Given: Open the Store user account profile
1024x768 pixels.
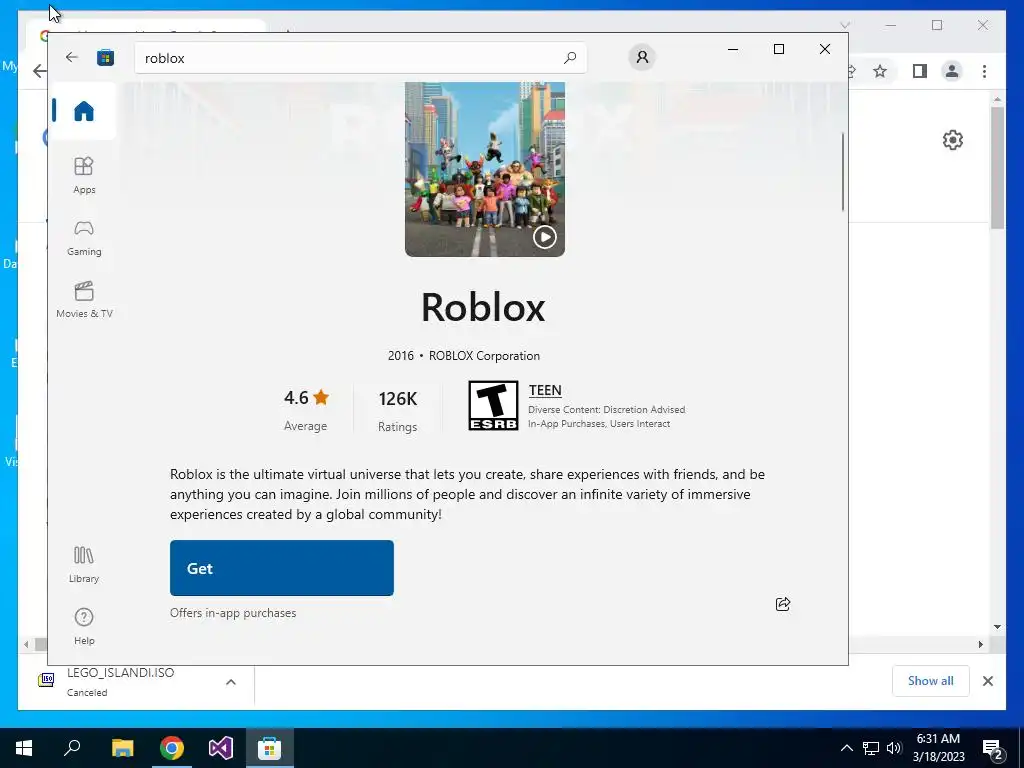Looking at the screenshot, I should tap(642, 57).
